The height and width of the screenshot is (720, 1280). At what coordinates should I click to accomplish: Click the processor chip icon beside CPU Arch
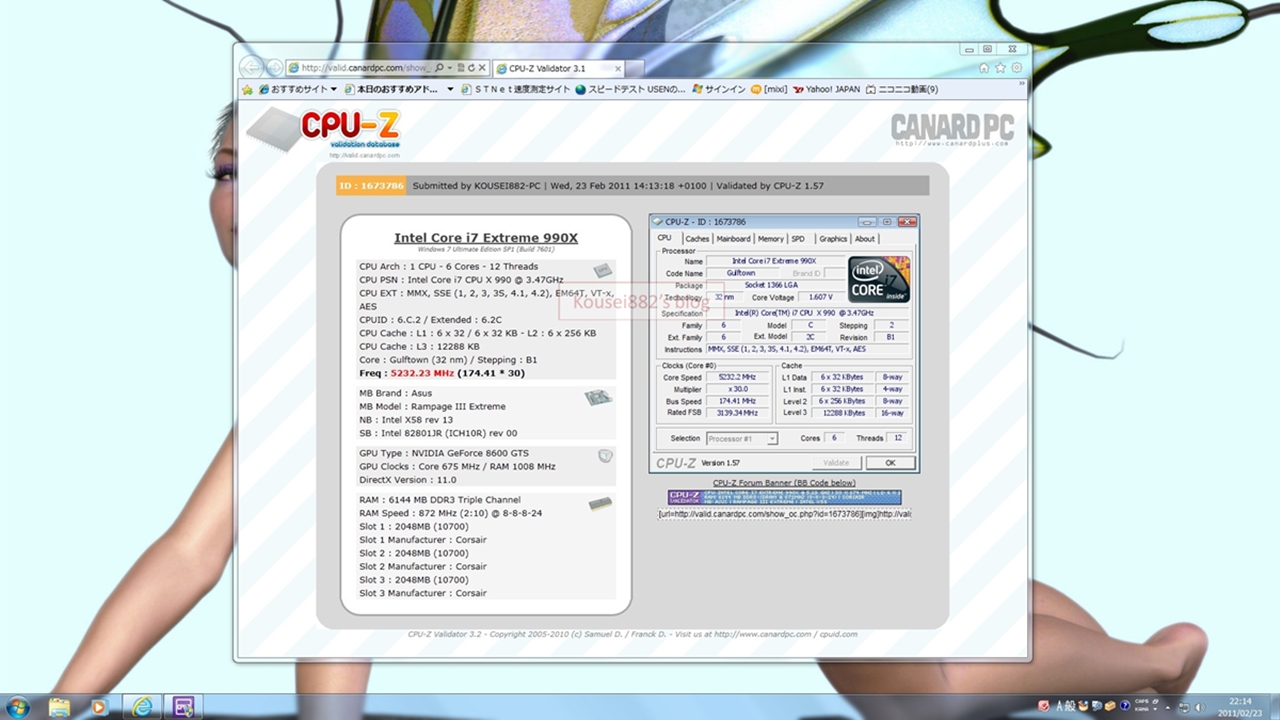point(602,270)
